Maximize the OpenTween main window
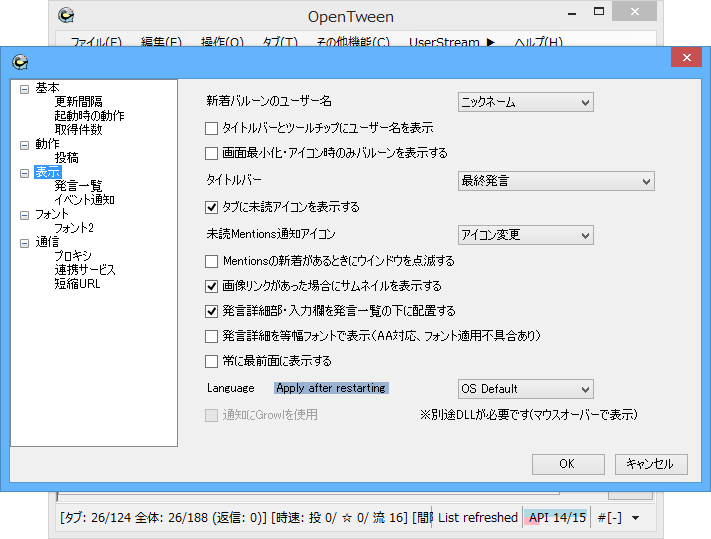This screenshot has height=539, width=711. coord(599,12)
